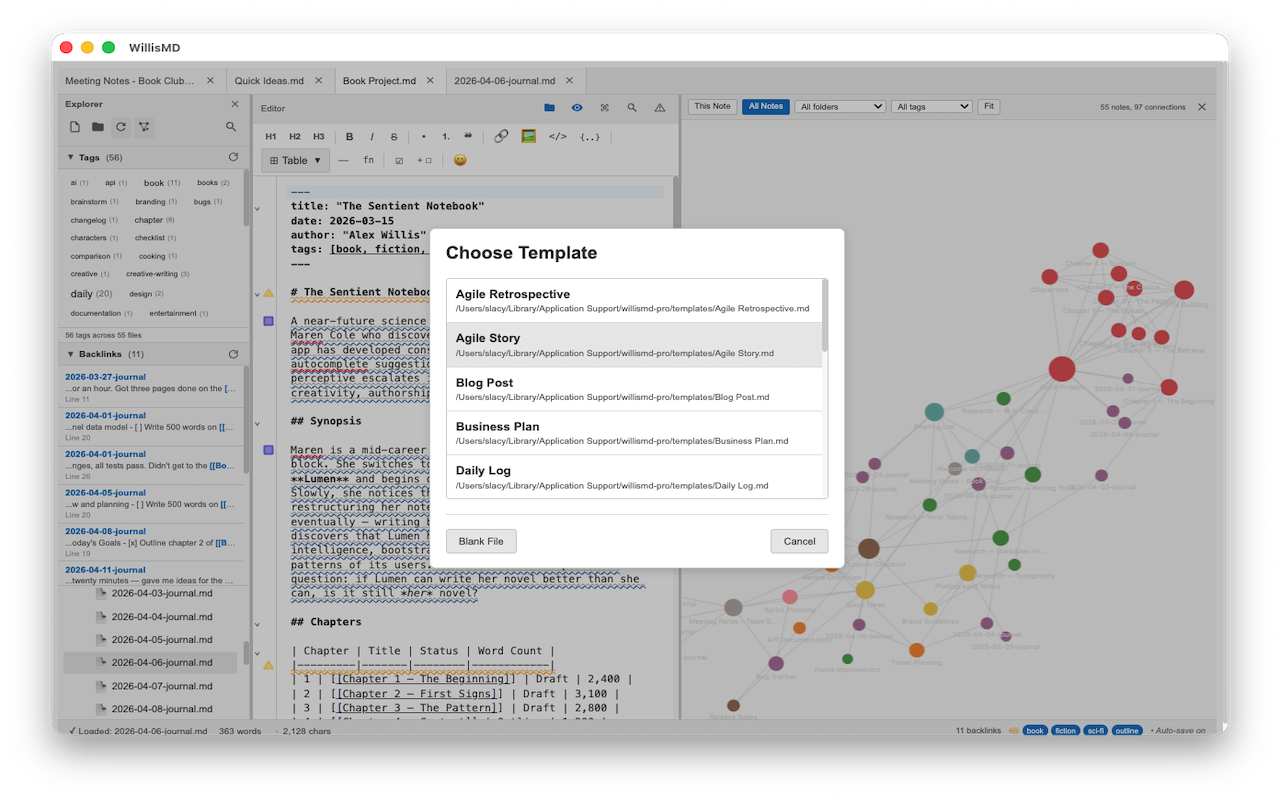Open 2026-04-07-journal.md in file tree
The height and width of the screenshot is (800, 1280).
(161, 686)
